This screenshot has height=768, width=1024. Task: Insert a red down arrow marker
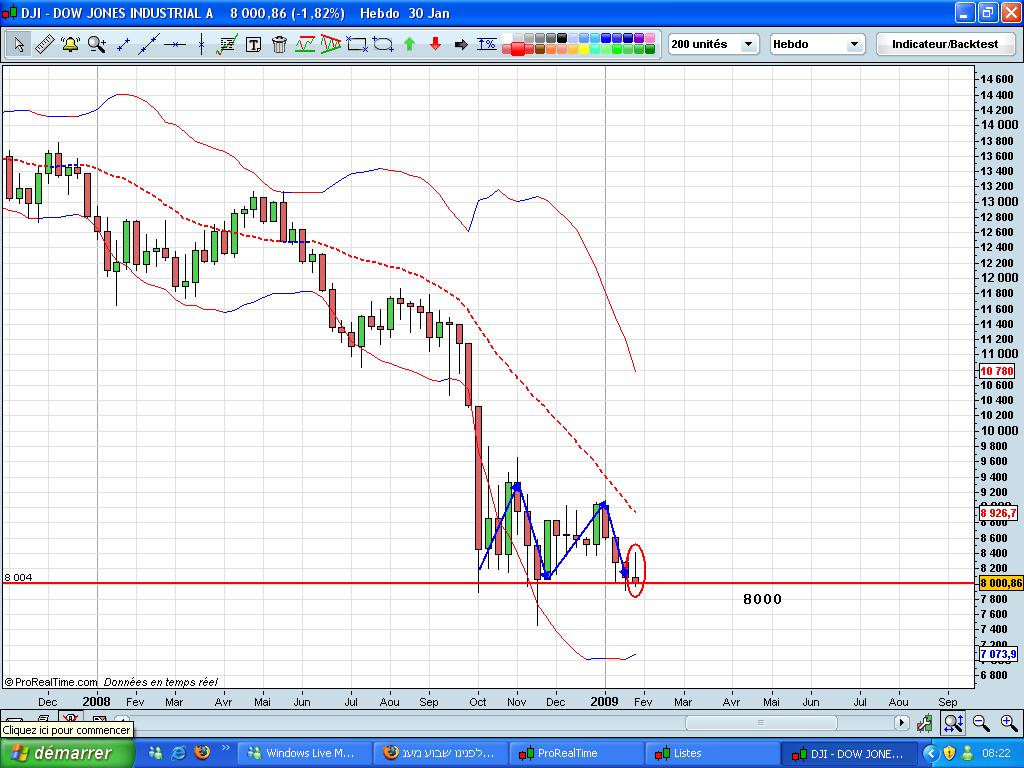[x=435, y=44]
